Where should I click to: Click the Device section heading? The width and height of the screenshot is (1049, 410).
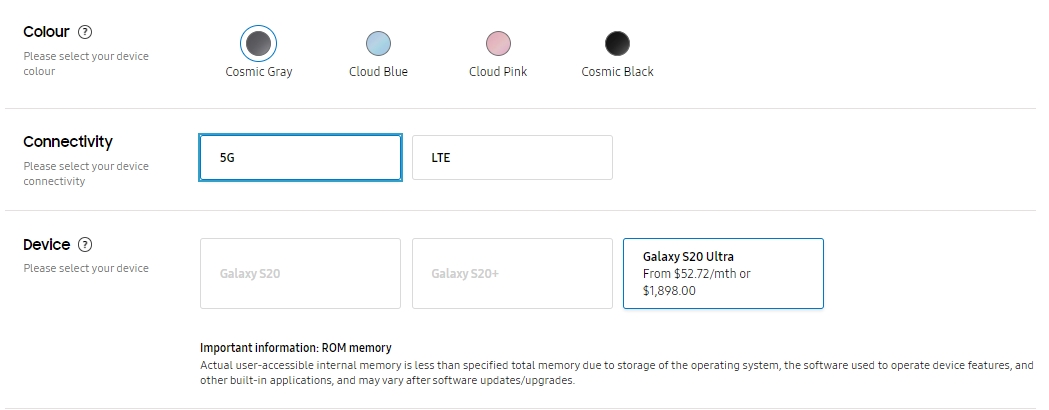coord(47,245)
